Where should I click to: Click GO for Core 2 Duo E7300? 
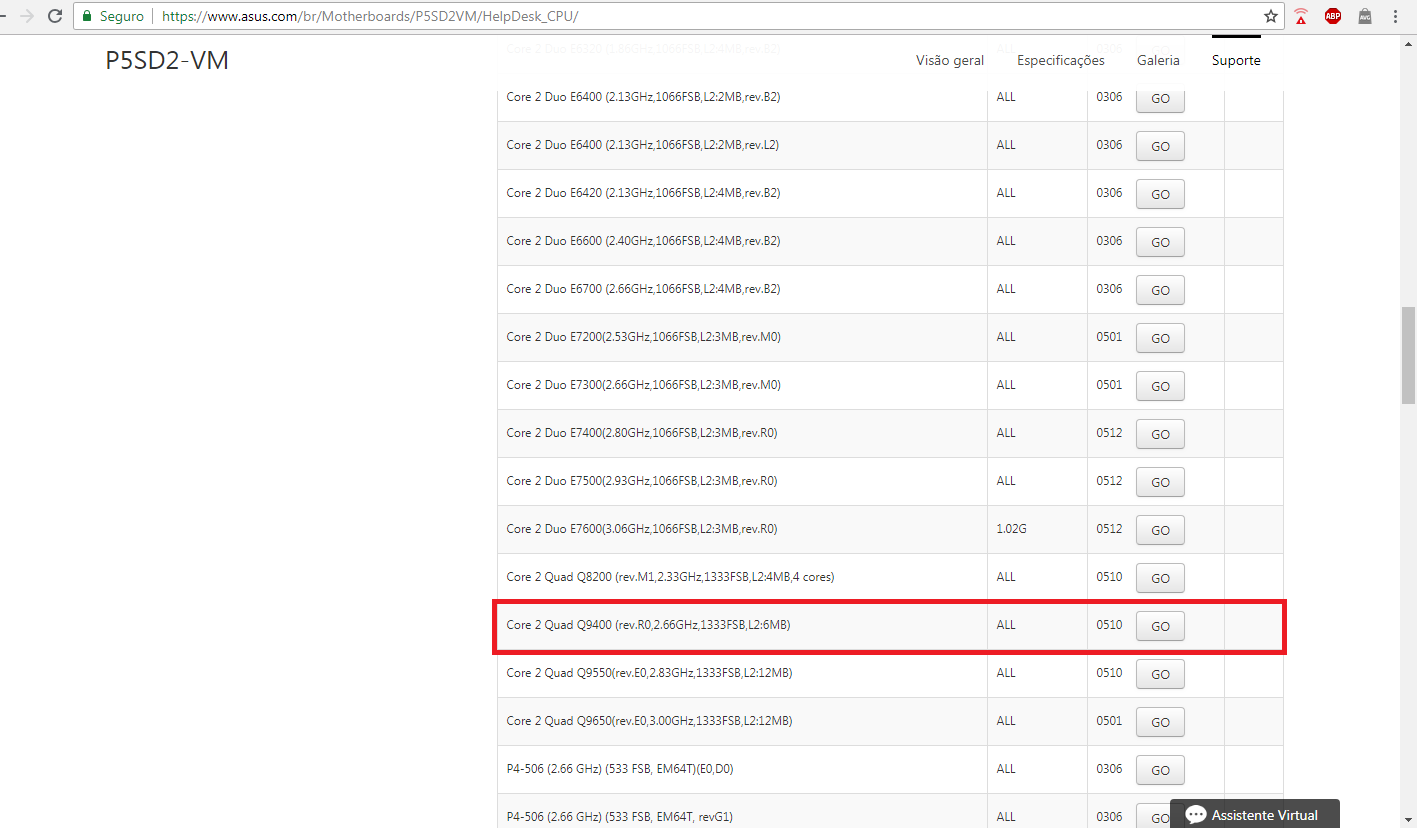(1160, 386)
